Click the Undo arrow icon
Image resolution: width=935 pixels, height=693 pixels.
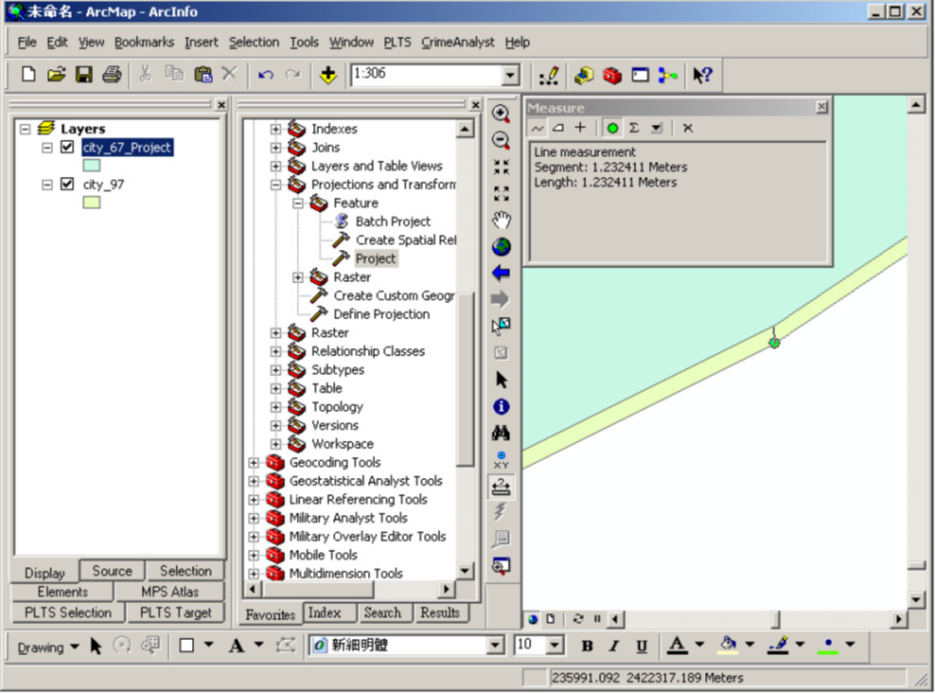pyautogui.click(x=266, y=75)
